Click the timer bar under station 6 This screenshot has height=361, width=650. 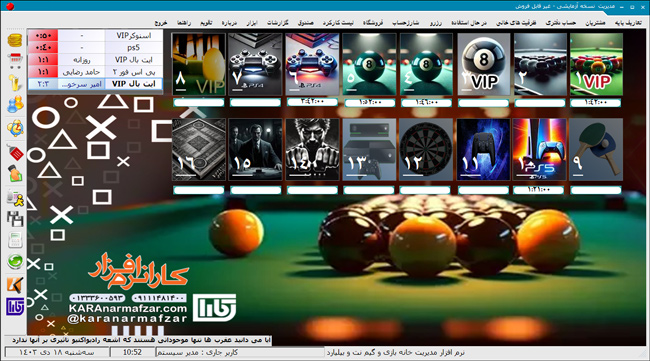coord(312,102)
